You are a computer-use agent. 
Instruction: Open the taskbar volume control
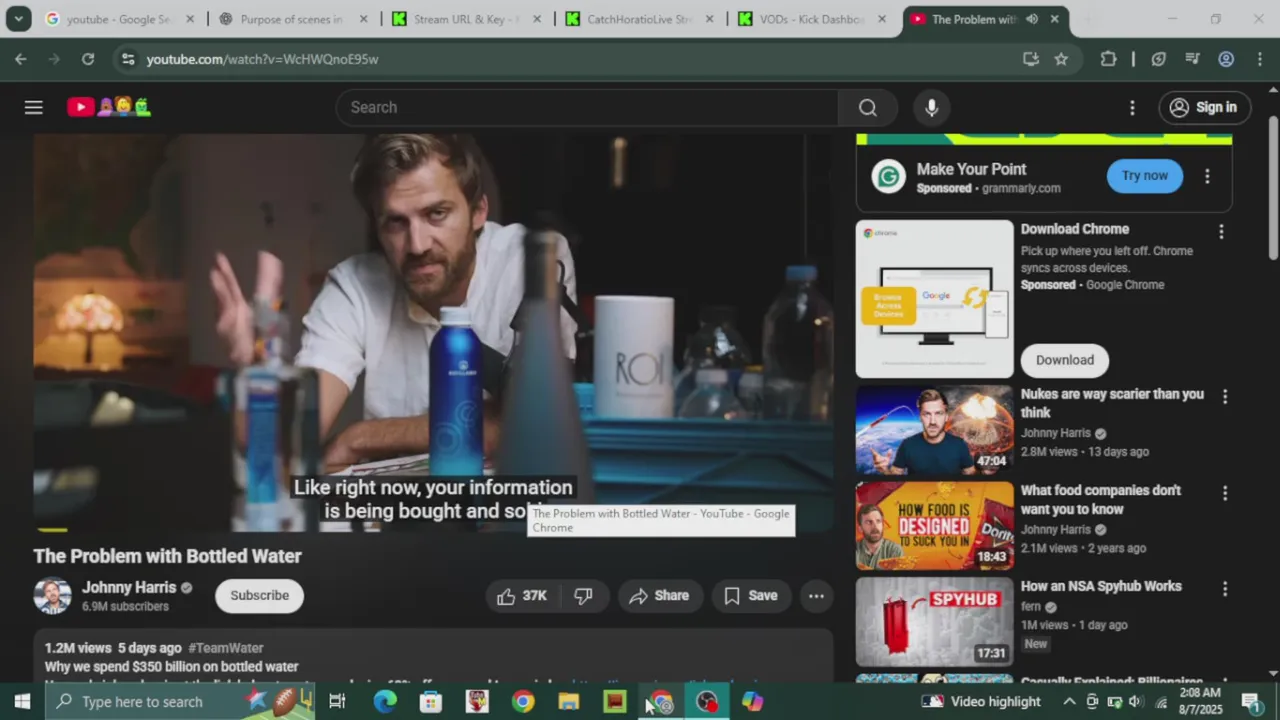(x=1135, y=701)
